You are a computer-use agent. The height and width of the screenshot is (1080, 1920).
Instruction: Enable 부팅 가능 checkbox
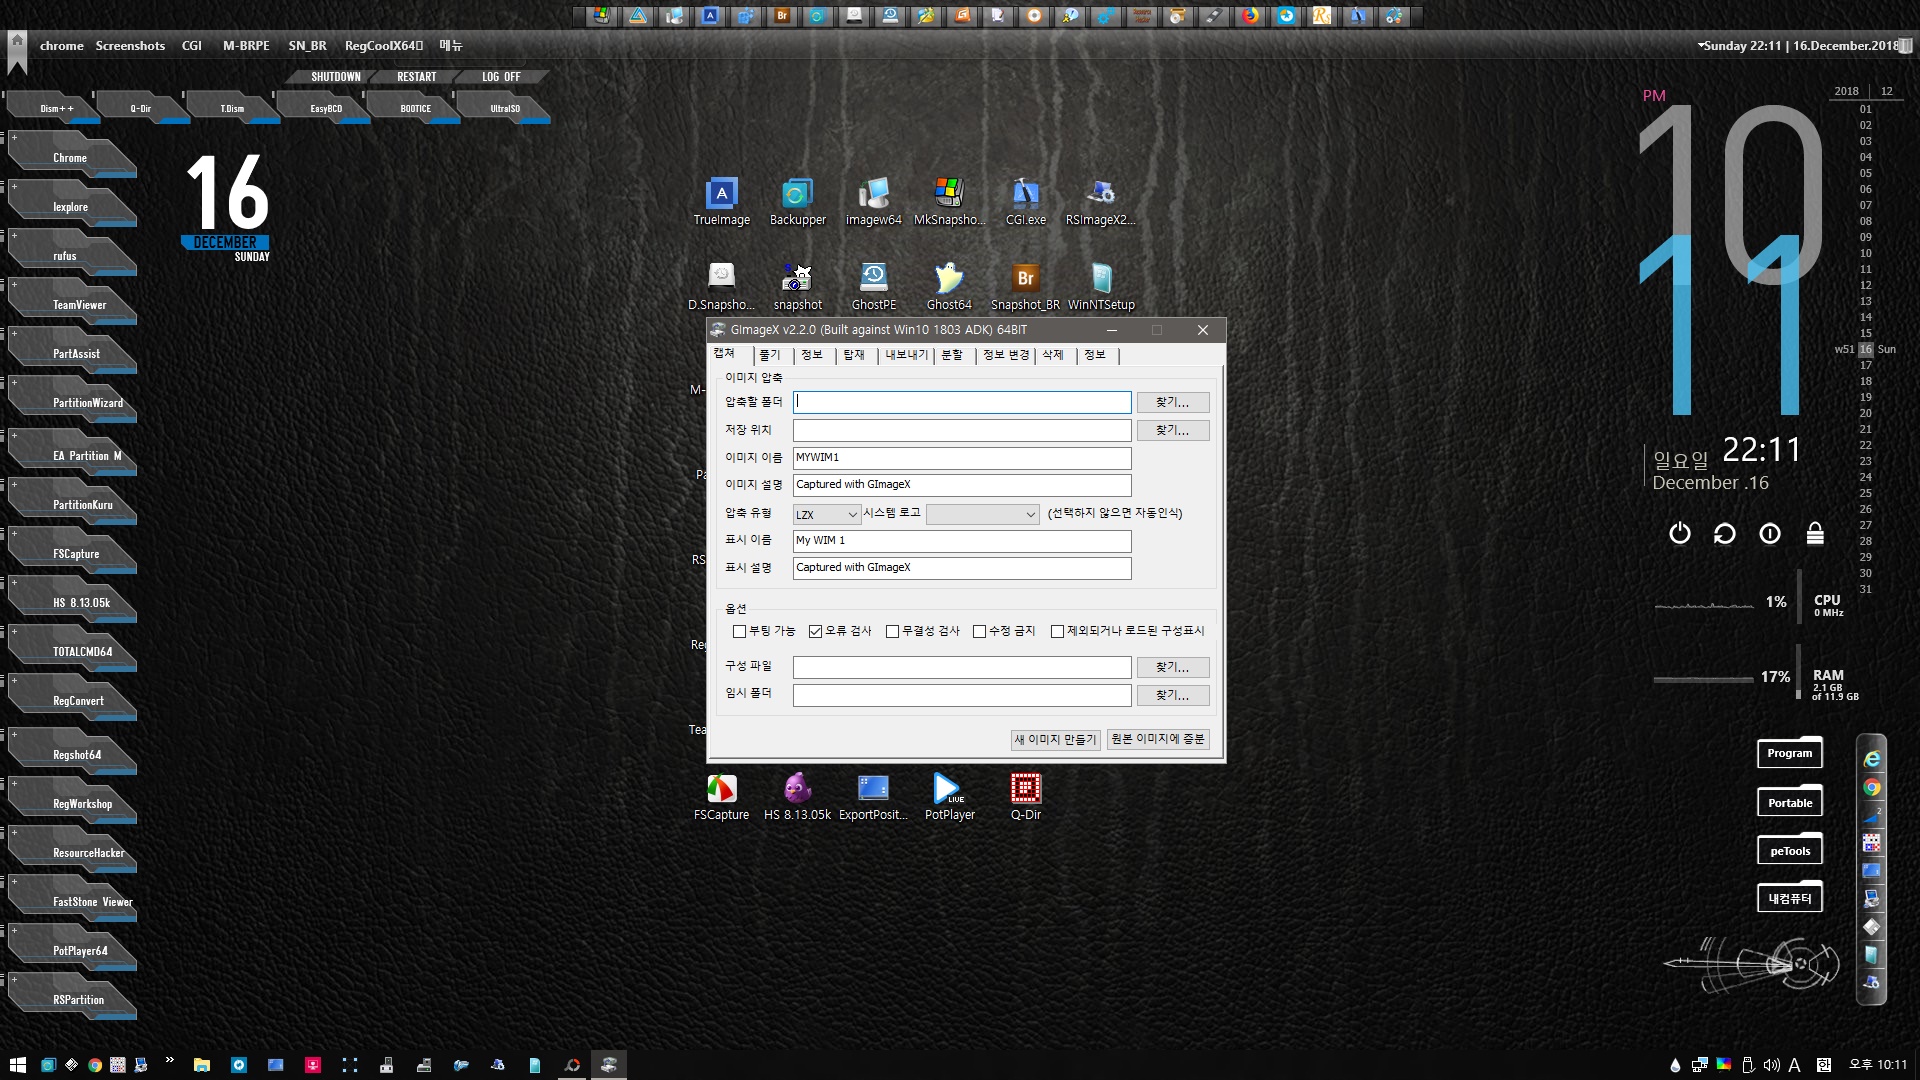(x=739, y=631)
